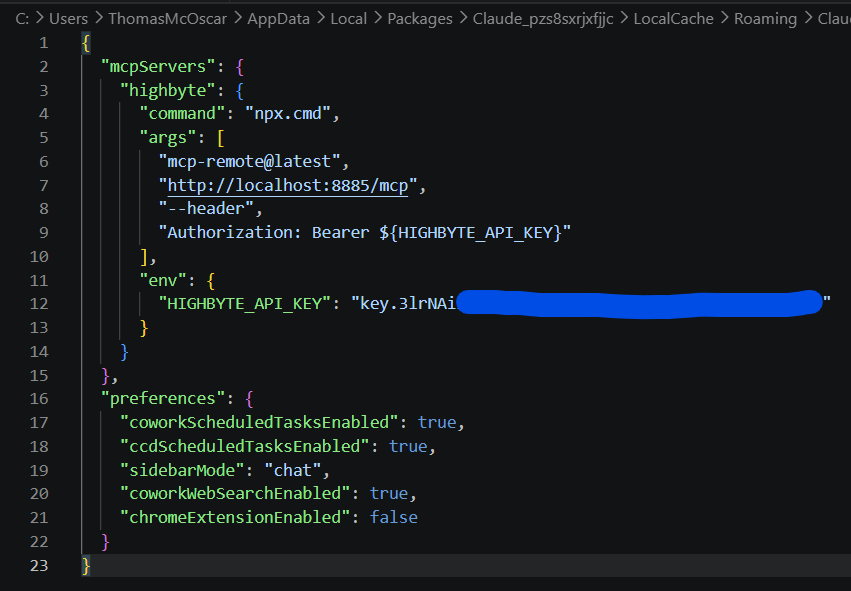Click the "highbyte" server key
The width and height of the screenshot is (851, 591).
(160, 90)
